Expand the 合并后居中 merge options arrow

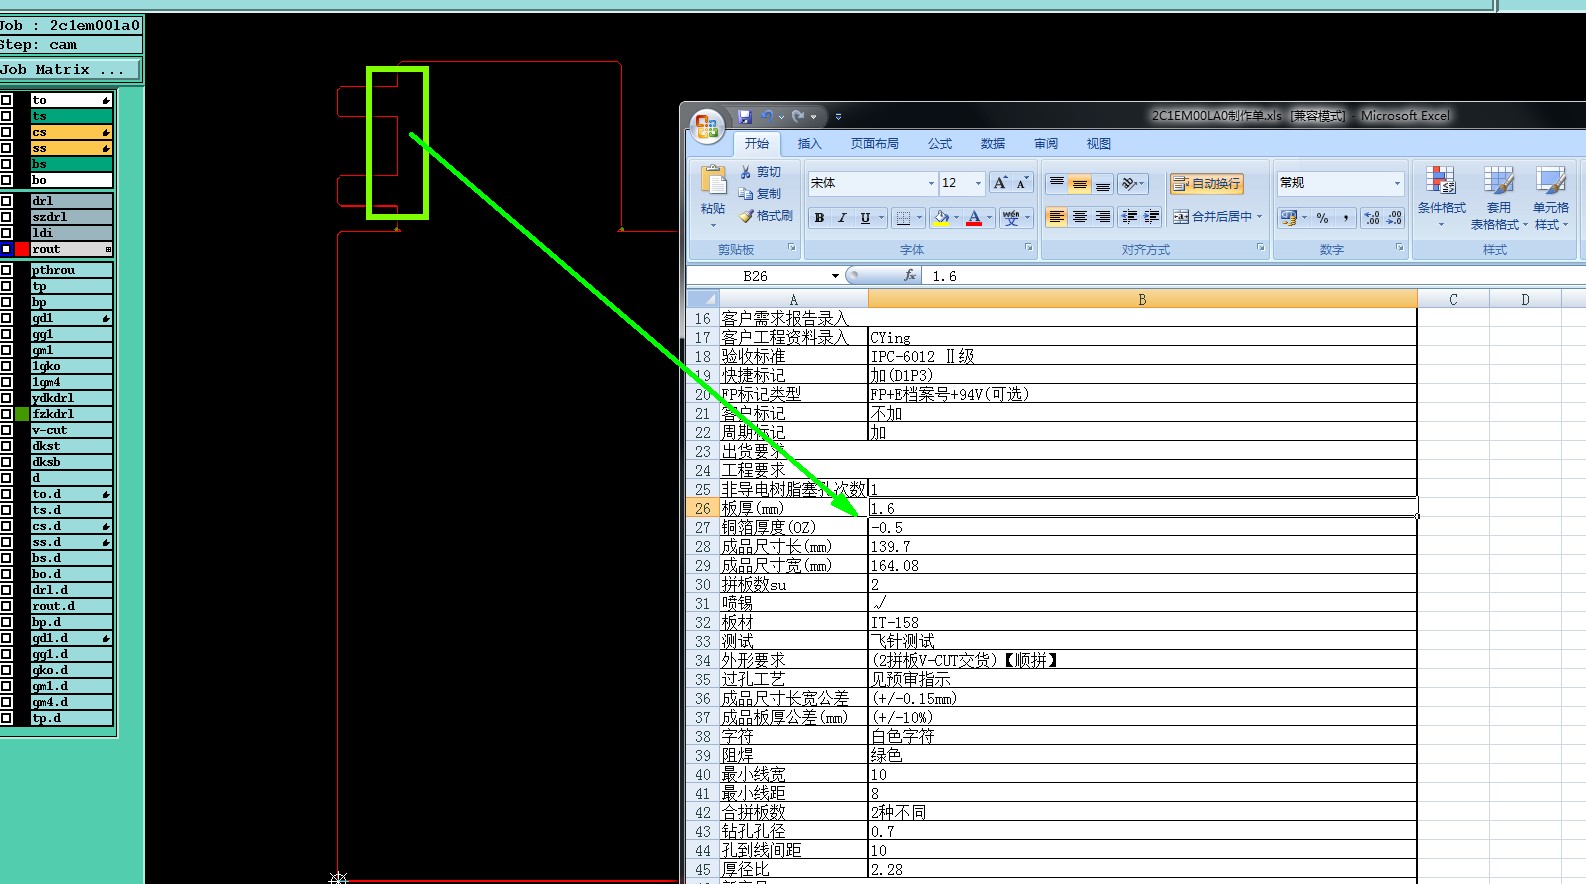[x=1259, y=217]
